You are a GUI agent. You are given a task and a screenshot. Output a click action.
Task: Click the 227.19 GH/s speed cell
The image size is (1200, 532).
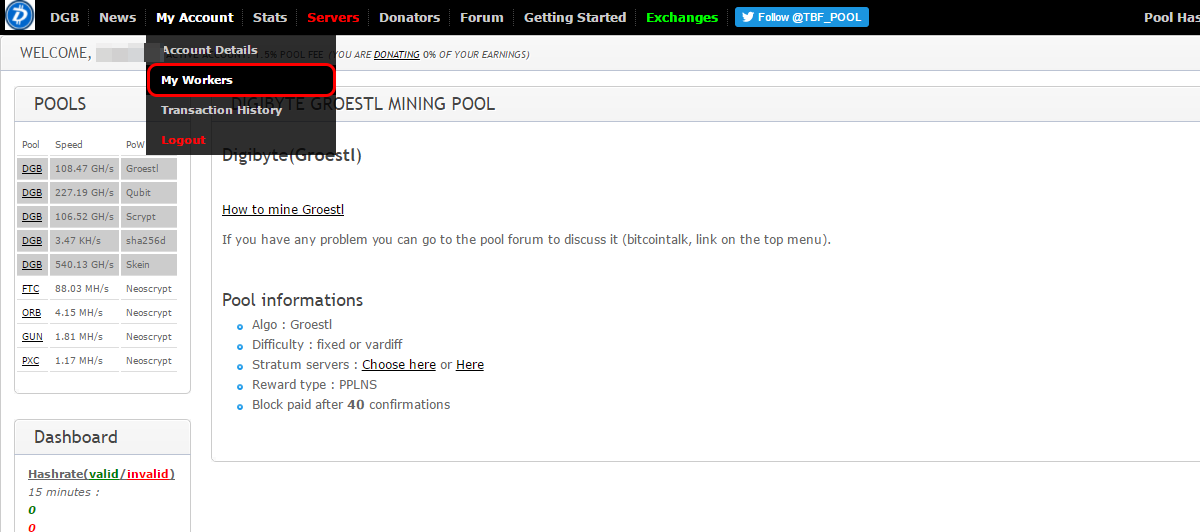click(85, 193)
